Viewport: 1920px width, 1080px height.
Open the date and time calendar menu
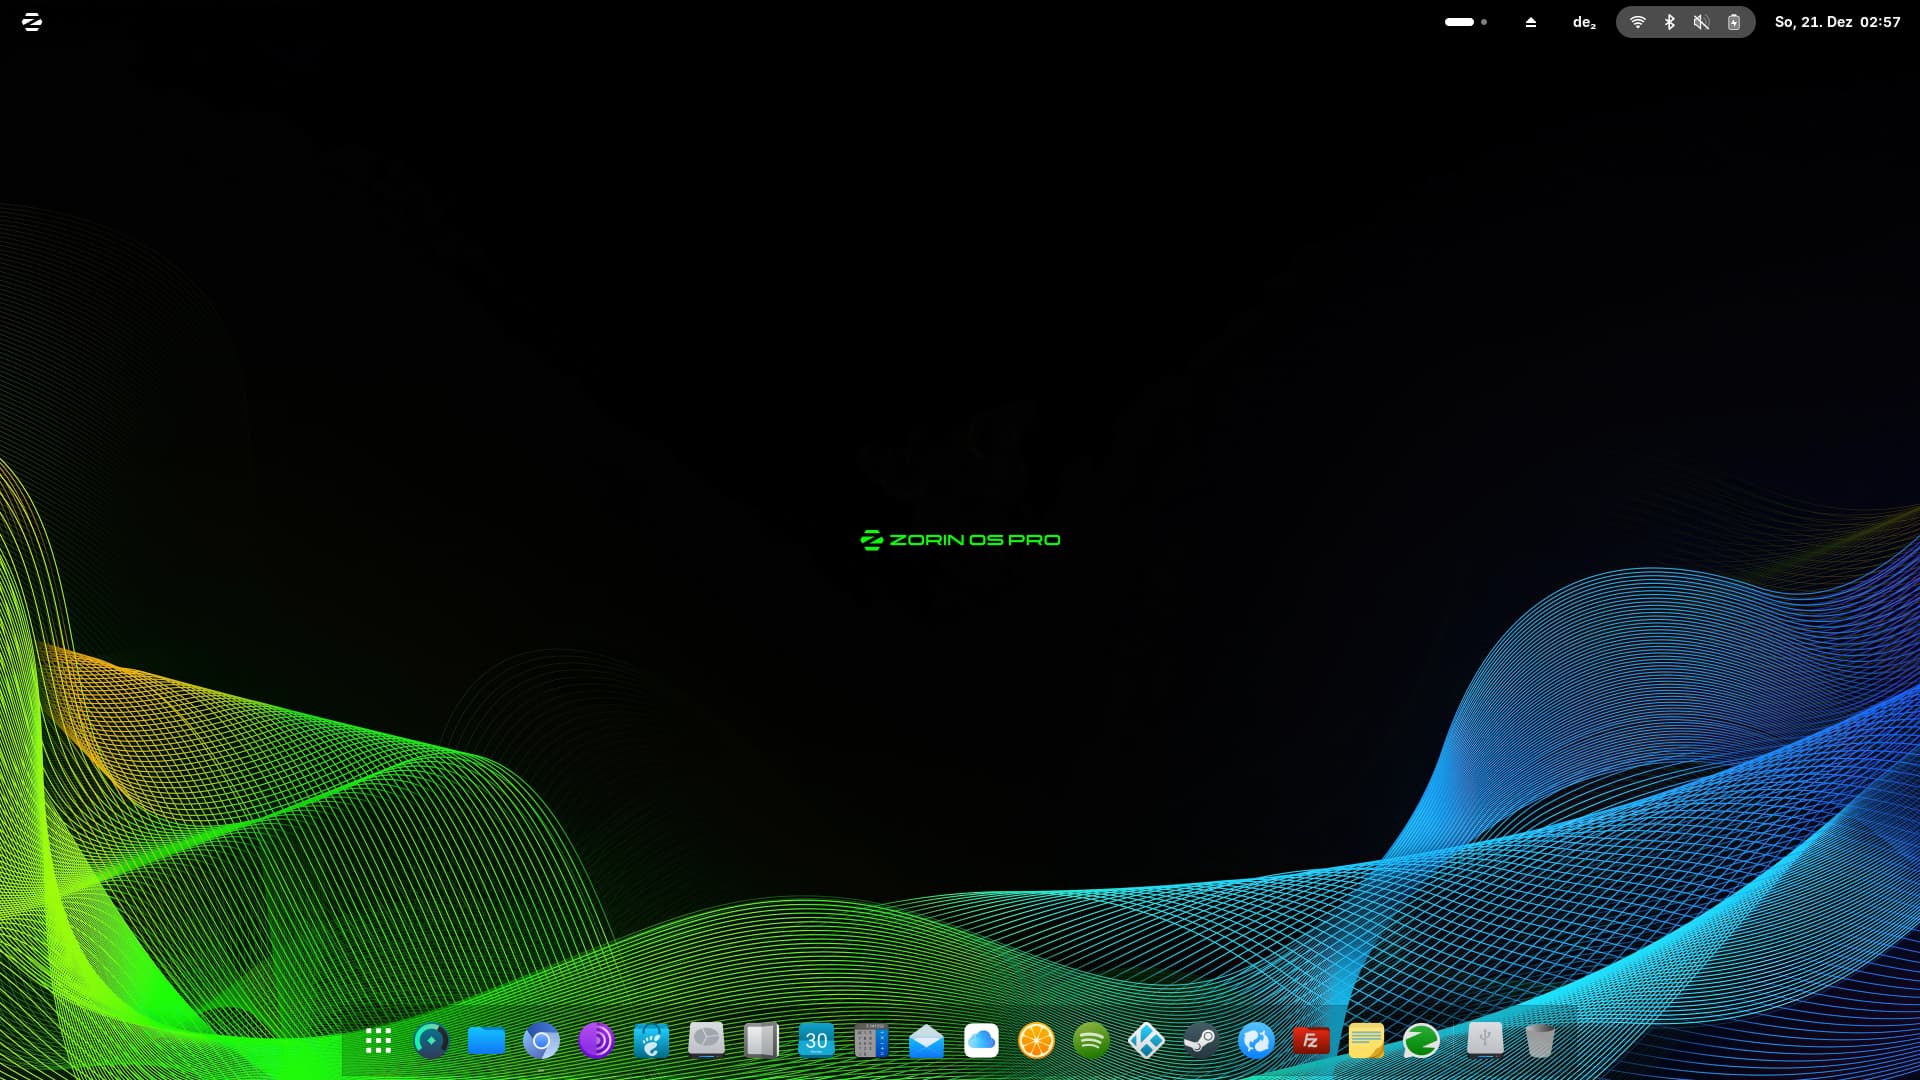click(1837, 22)
